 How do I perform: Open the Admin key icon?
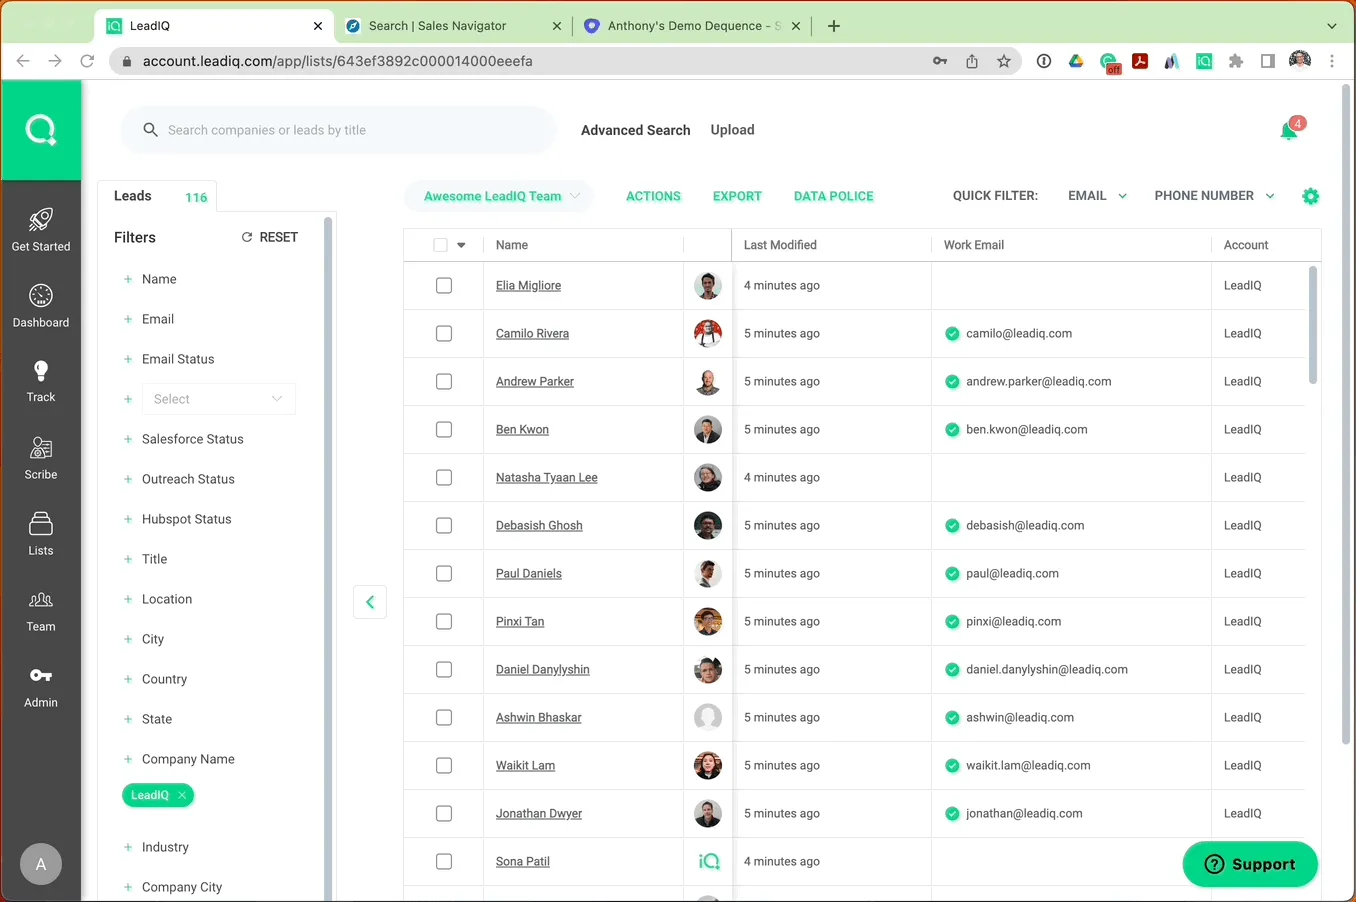pos(41,675)
